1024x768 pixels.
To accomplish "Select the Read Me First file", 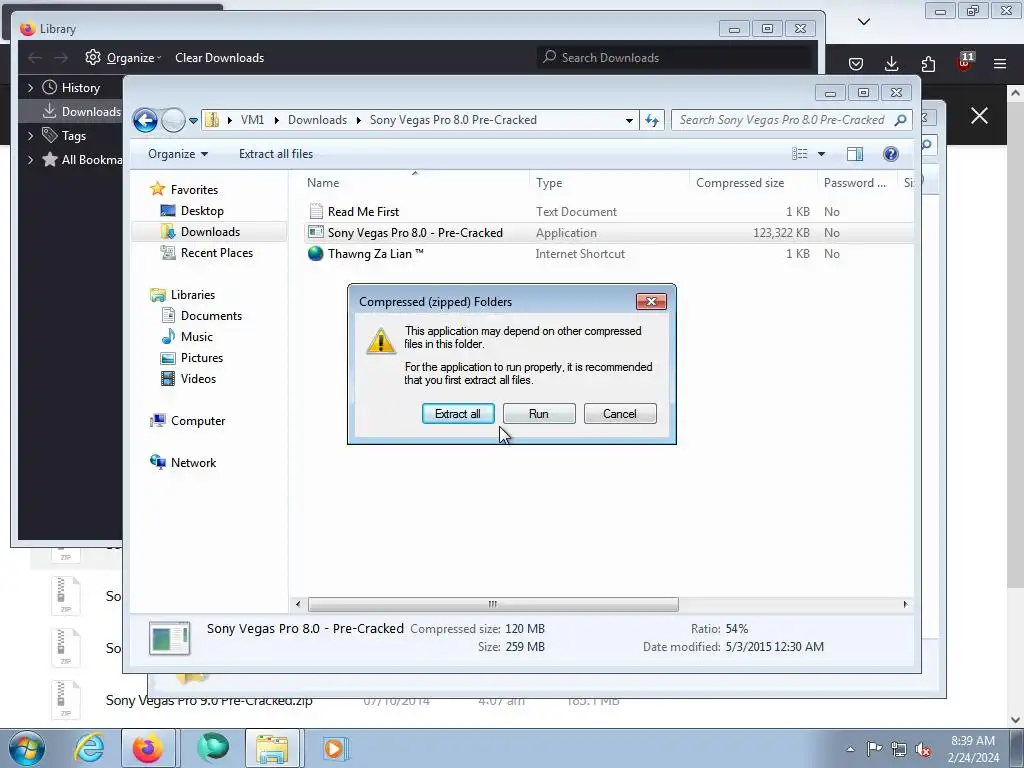I will click(x=363, y=212).
